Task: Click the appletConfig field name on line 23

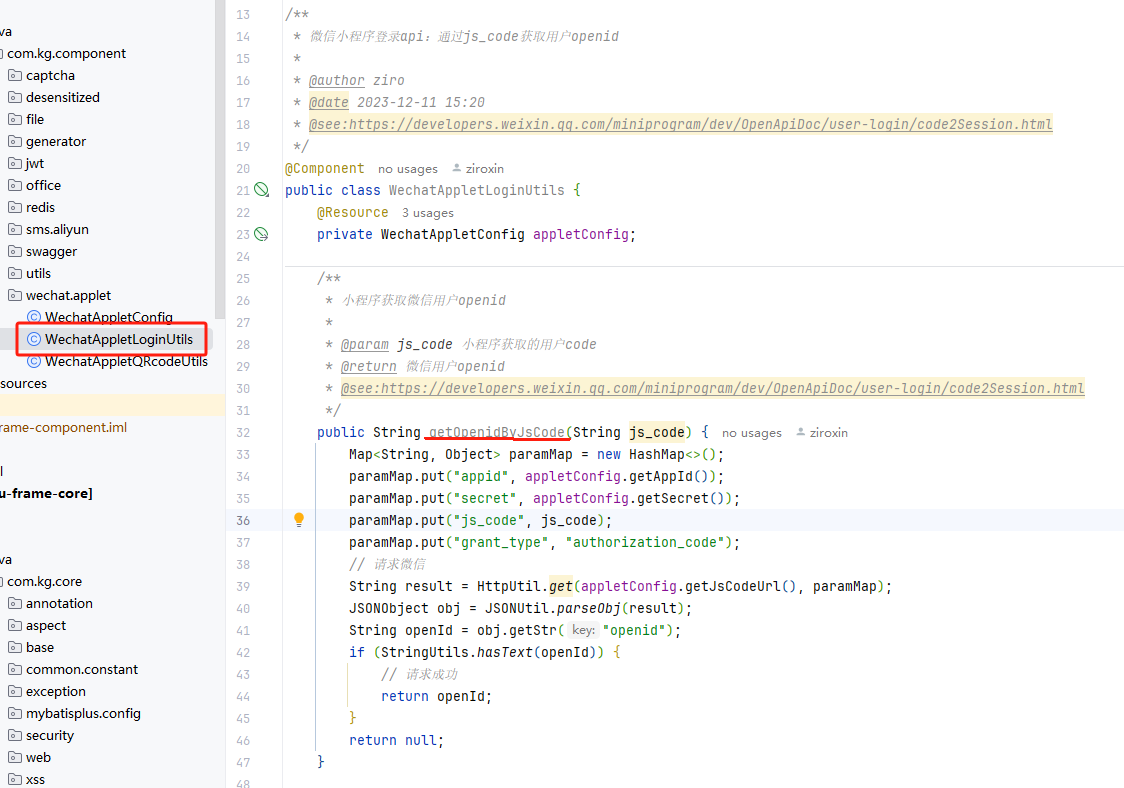Action: coord(581,234)
